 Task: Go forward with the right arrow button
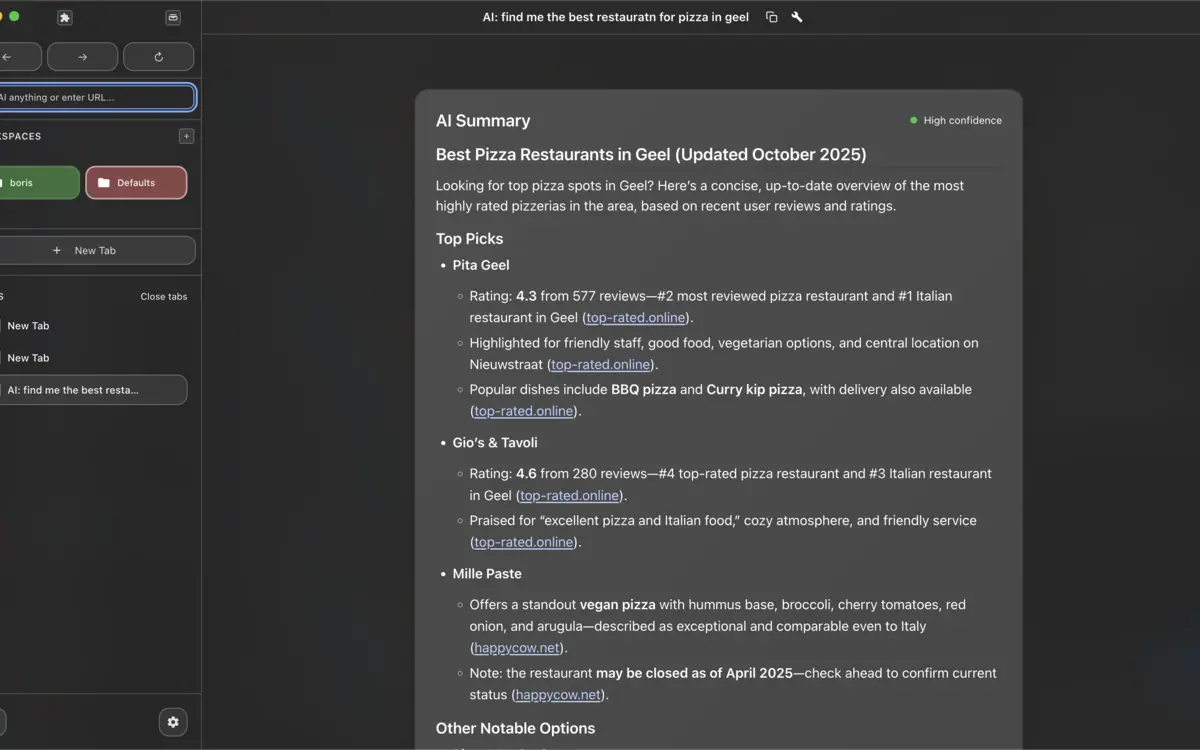(82, 57)
